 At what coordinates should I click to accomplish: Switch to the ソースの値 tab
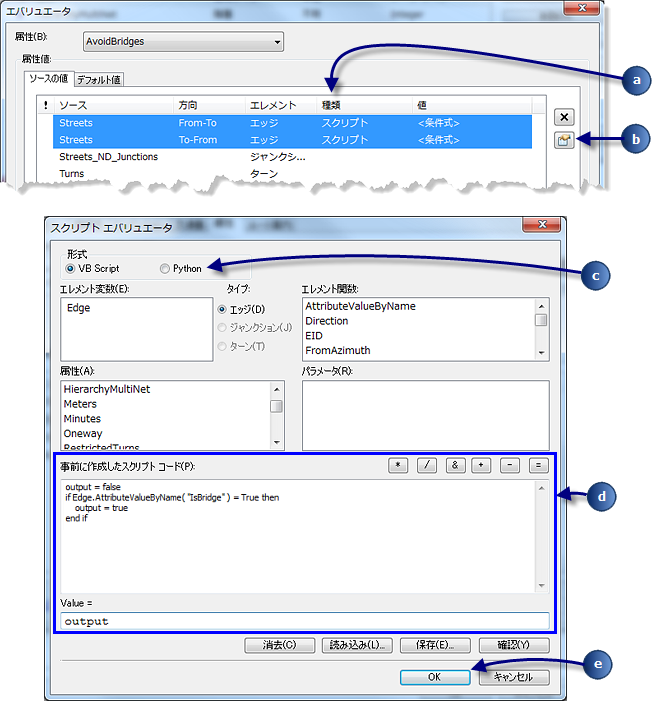click(x=47, y=79)
